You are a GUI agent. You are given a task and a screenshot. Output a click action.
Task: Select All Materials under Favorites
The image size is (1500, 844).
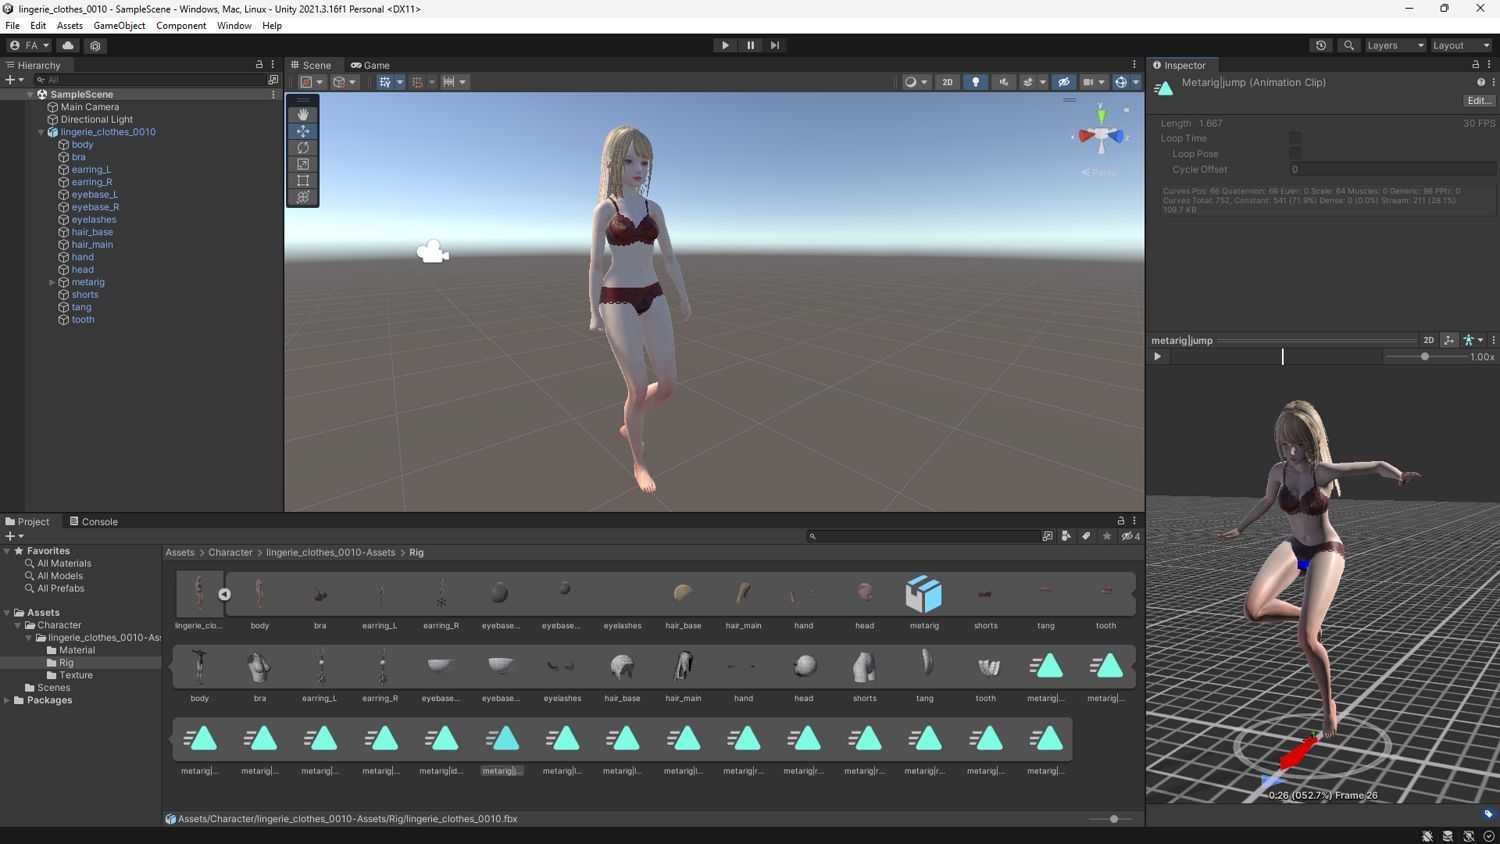(64, 564)
